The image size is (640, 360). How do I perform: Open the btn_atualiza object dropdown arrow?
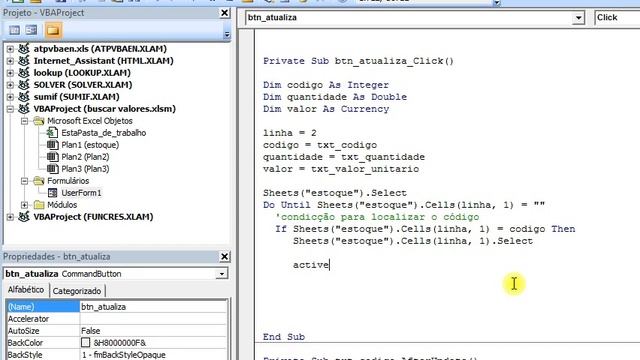[x=578, y=18]
